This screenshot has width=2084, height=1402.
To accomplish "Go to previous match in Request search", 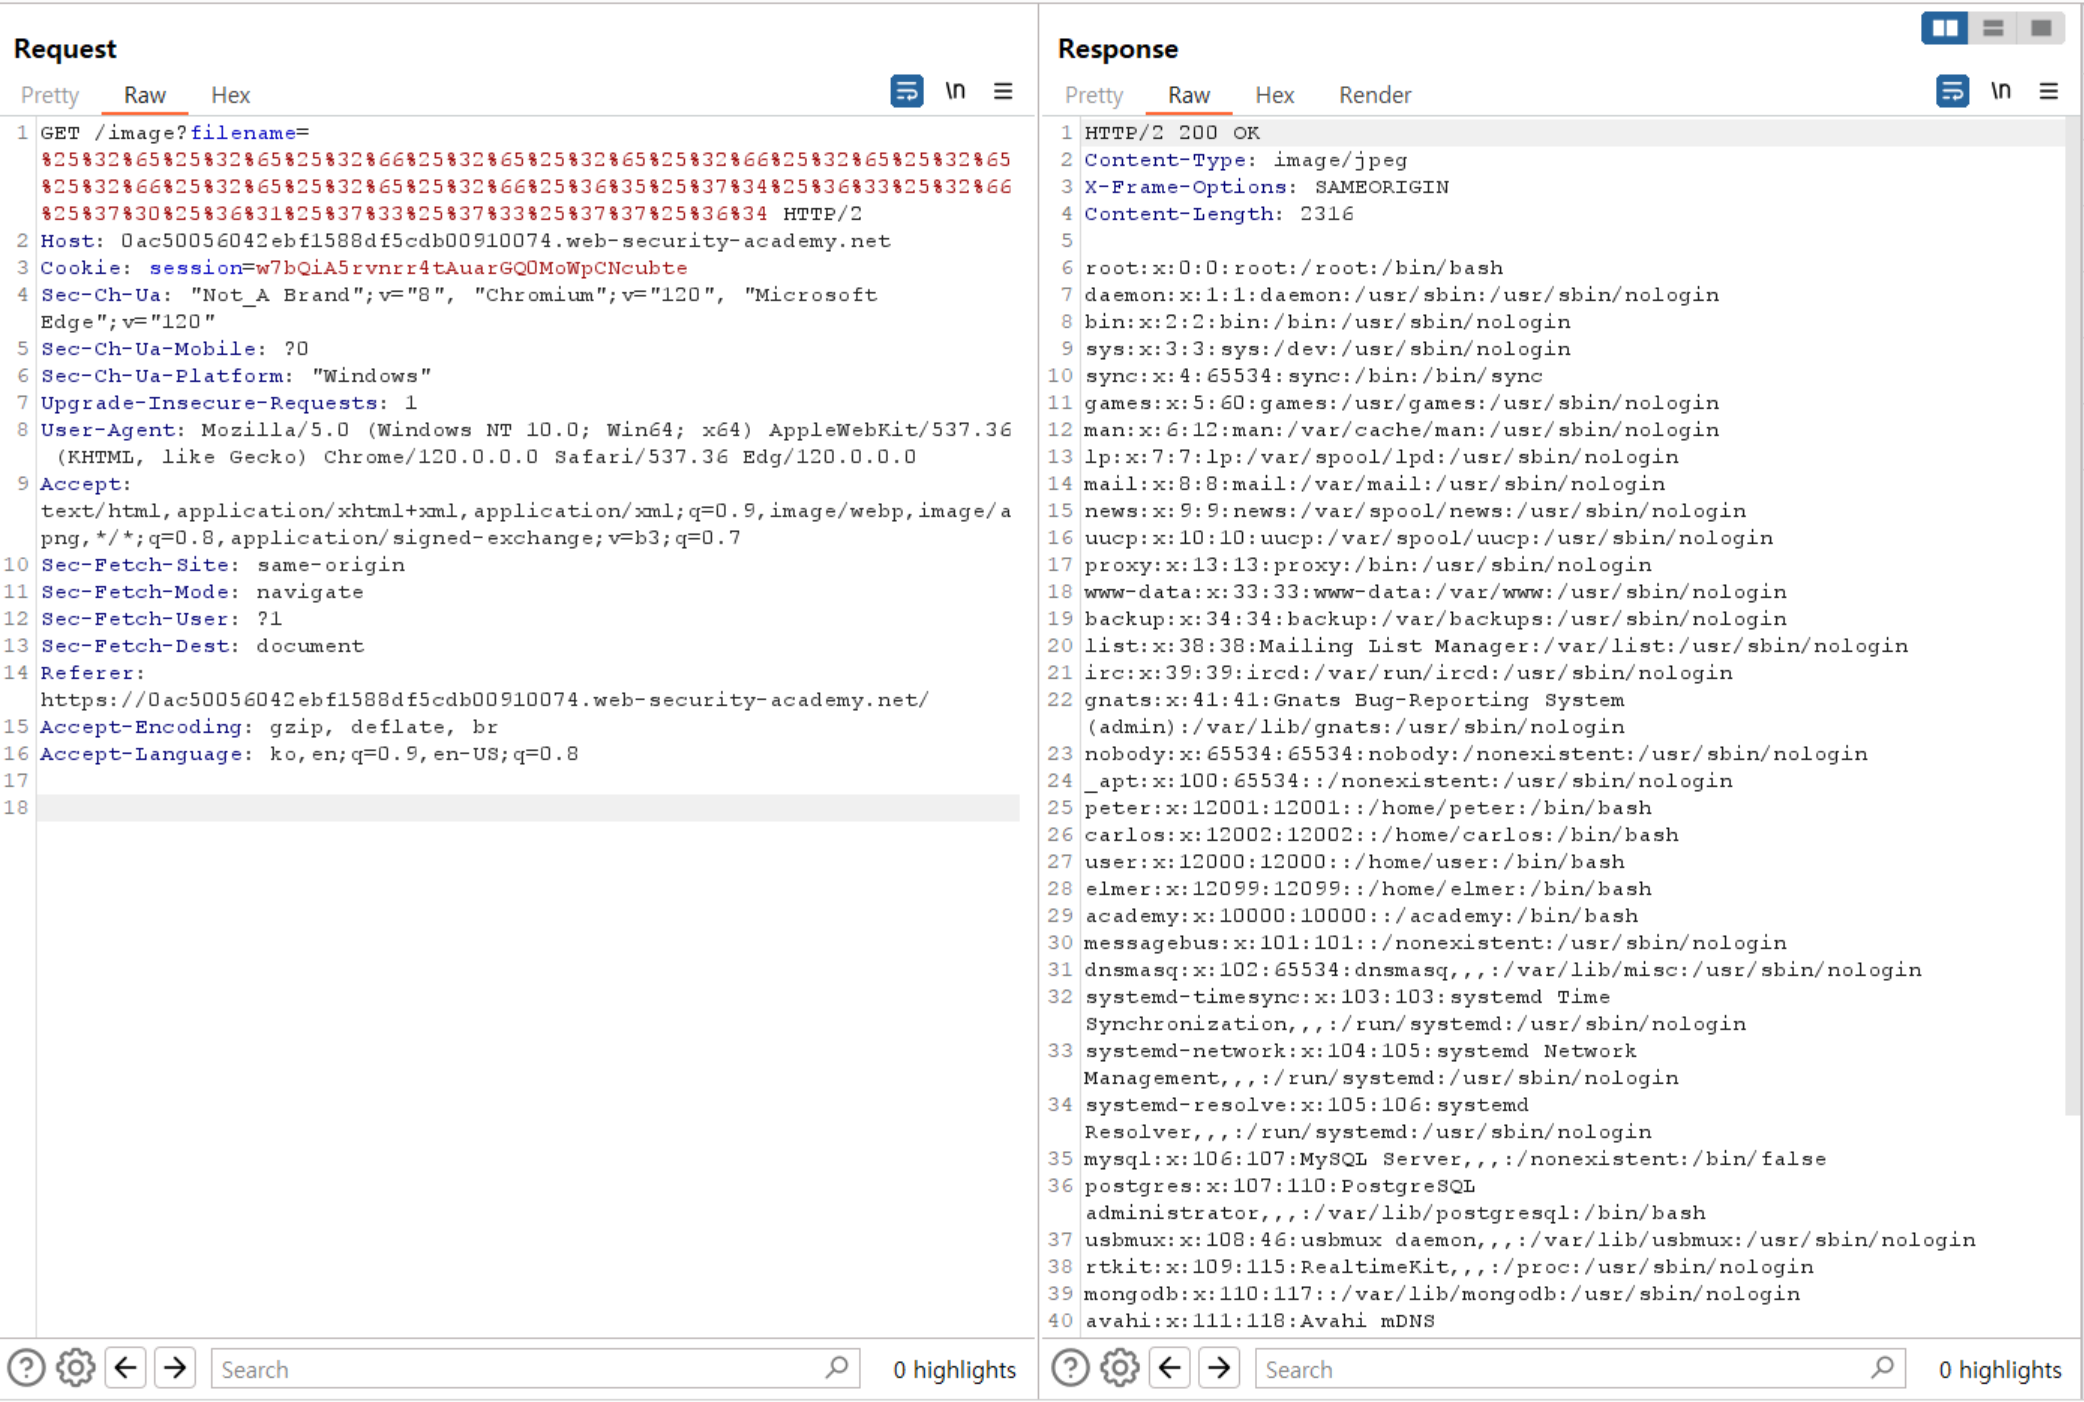I will 126,1368.
